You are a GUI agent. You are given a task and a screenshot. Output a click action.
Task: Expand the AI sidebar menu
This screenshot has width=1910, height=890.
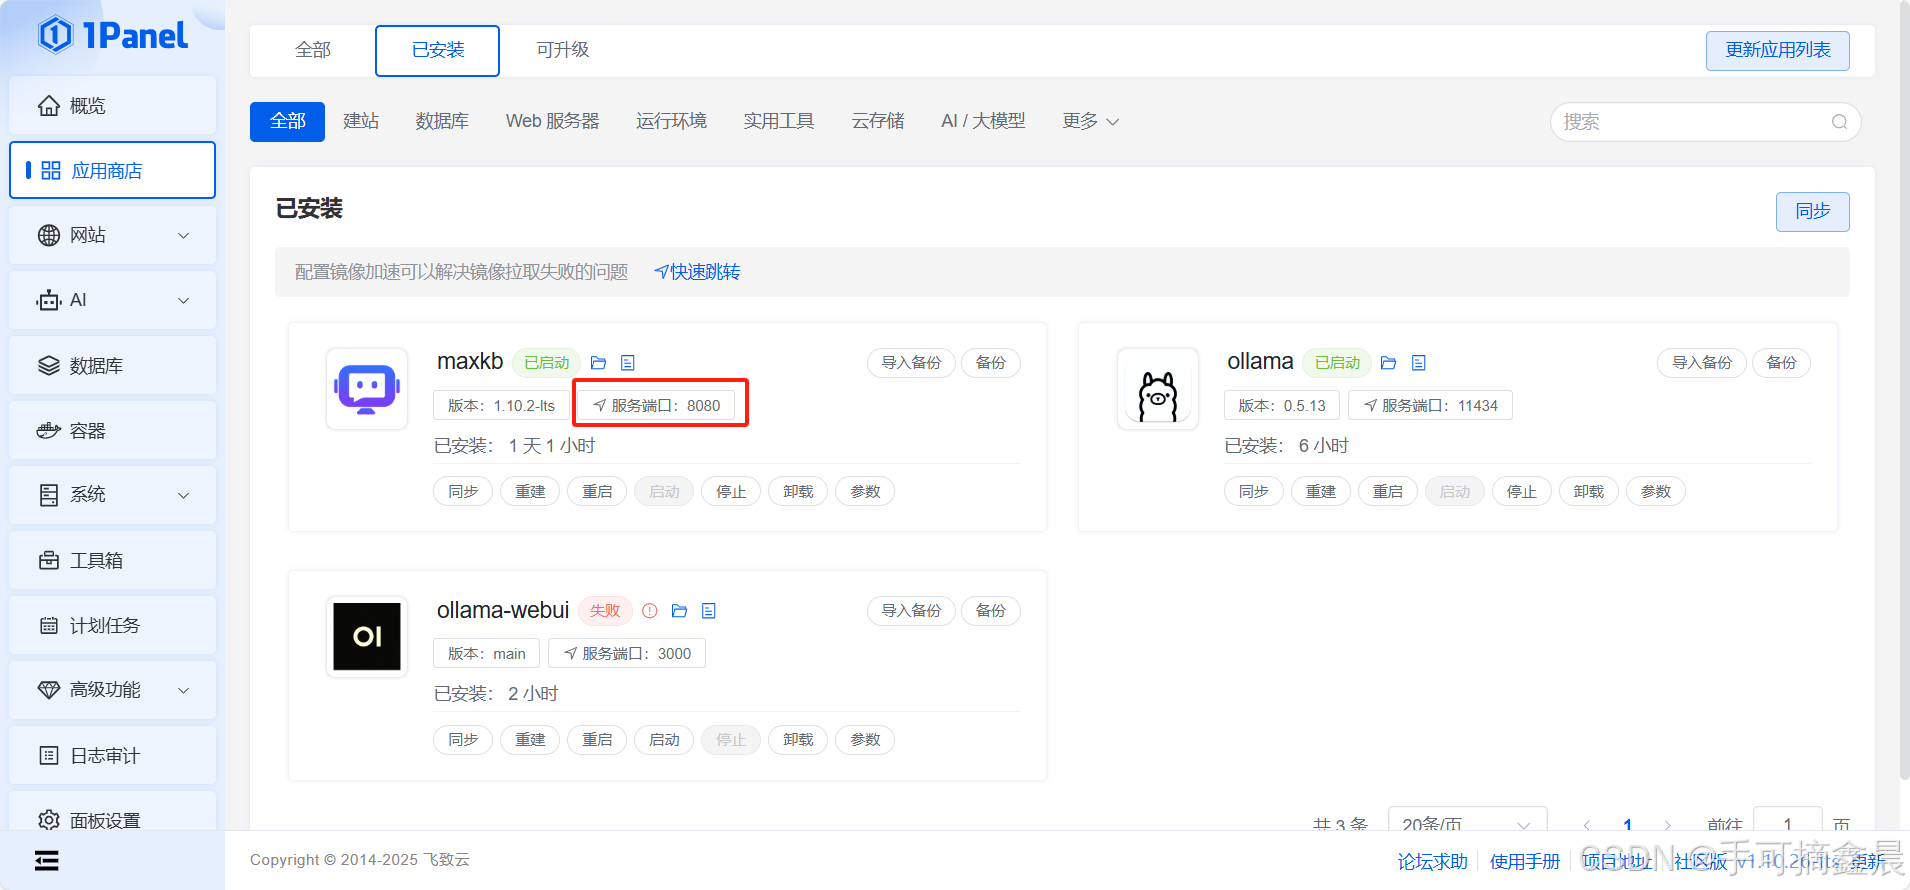click(113, 301)
